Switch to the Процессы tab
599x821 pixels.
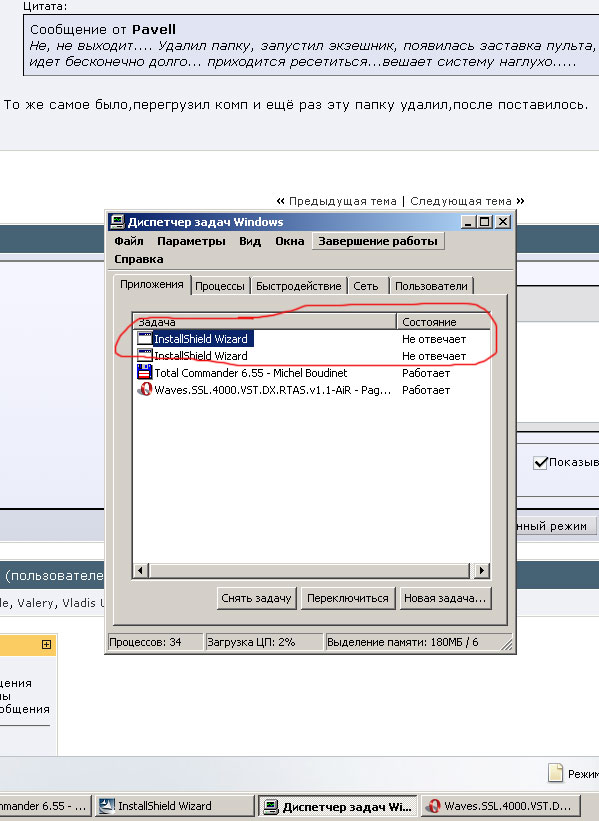(x=220, y=286)
